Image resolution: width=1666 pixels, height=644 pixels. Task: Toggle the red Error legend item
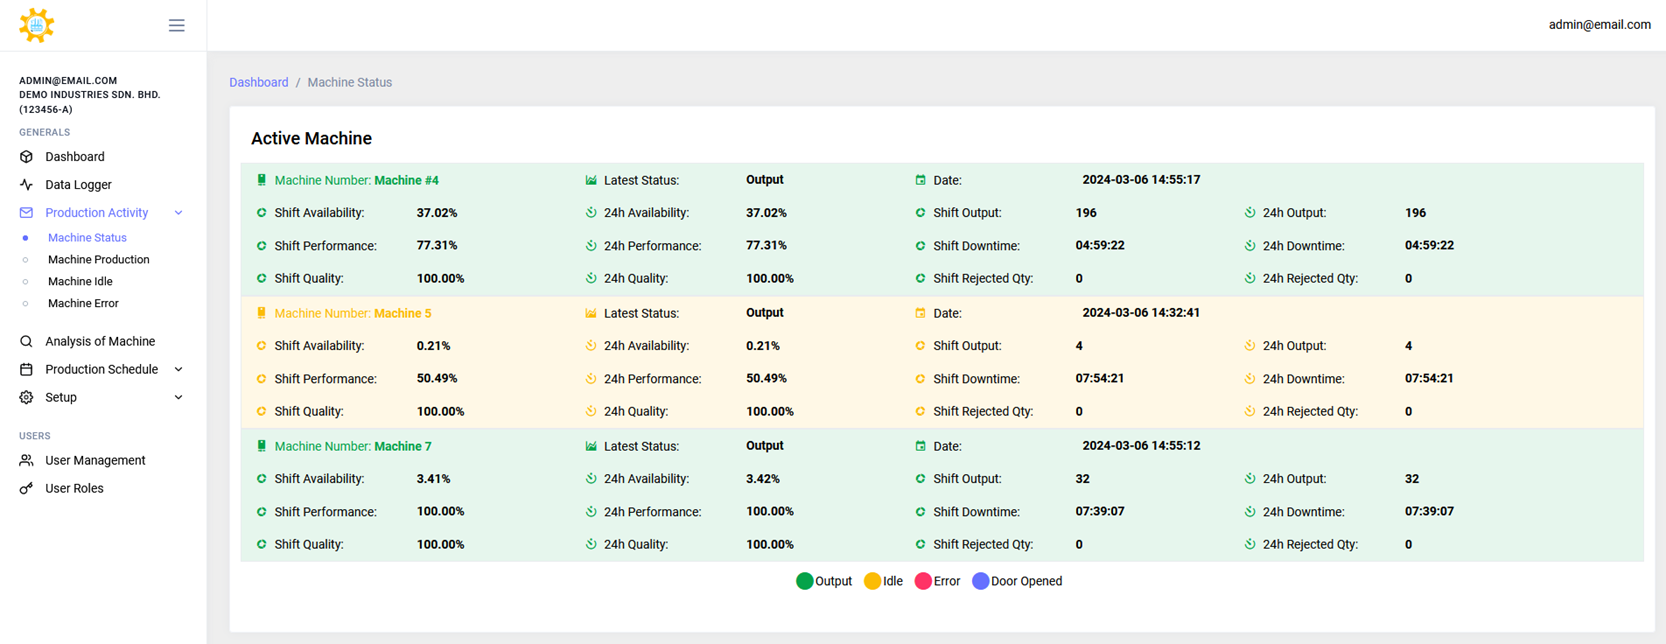[937, 581]
